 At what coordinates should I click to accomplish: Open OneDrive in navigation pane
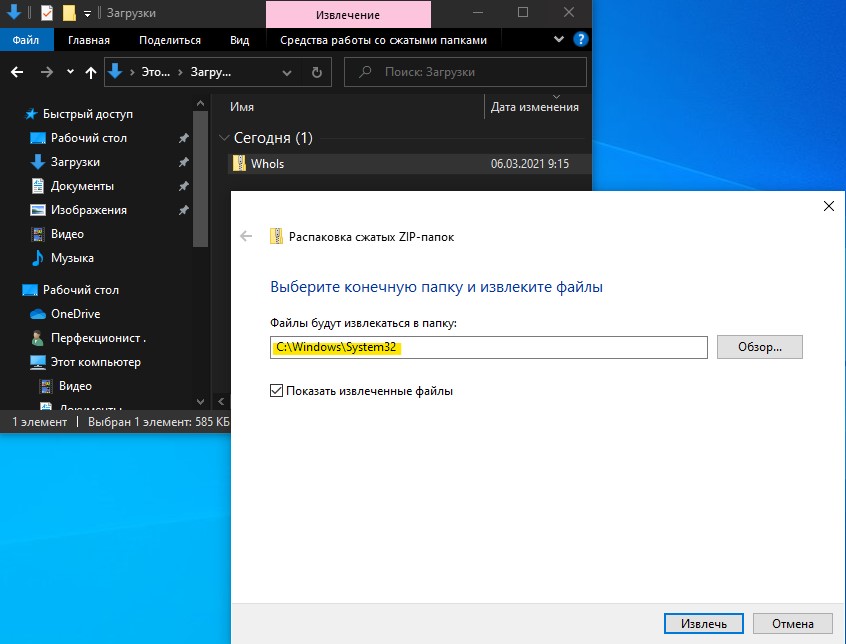tap(75, 314)
